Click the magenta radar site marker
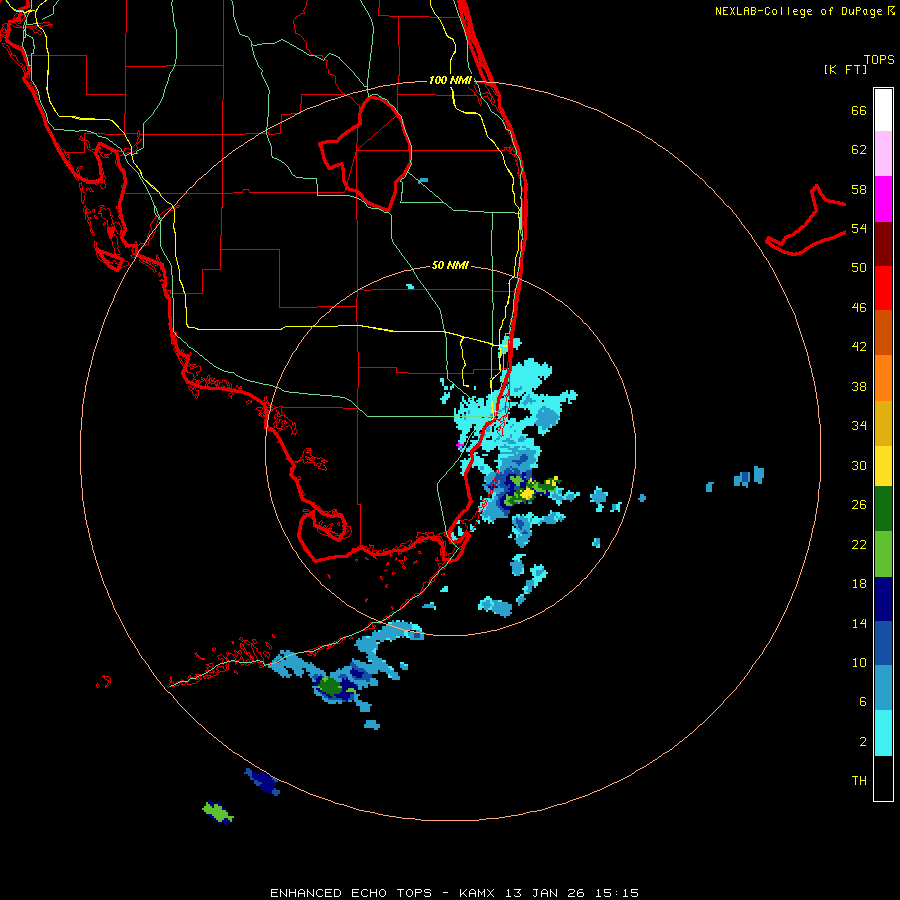 pyautogui.click(x=459, y=445)
